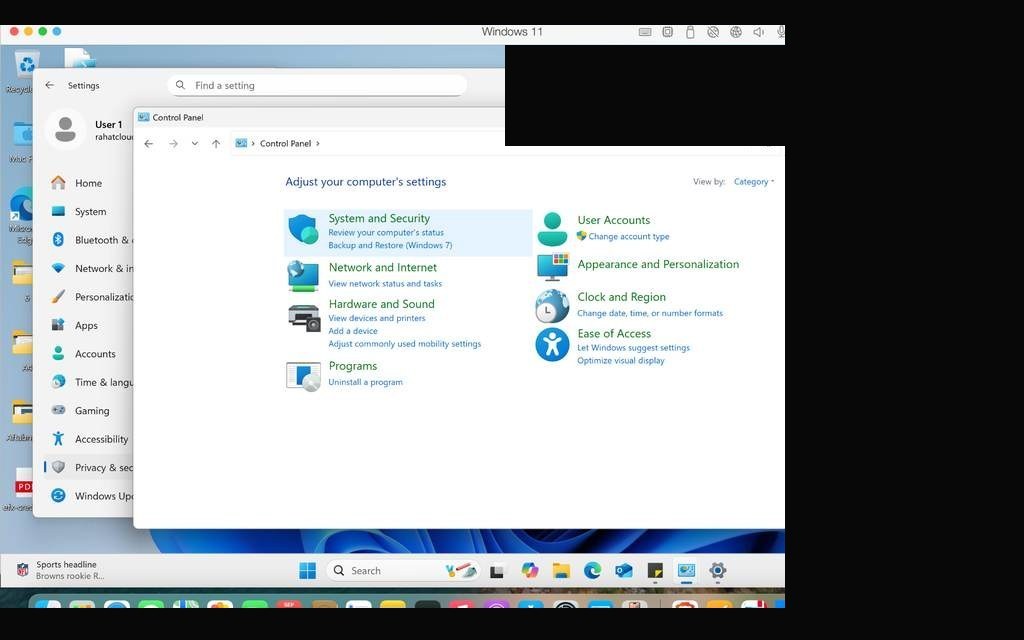
Task: Launch Microsoft Edge from the taskbar
Action: coord(592,570)
